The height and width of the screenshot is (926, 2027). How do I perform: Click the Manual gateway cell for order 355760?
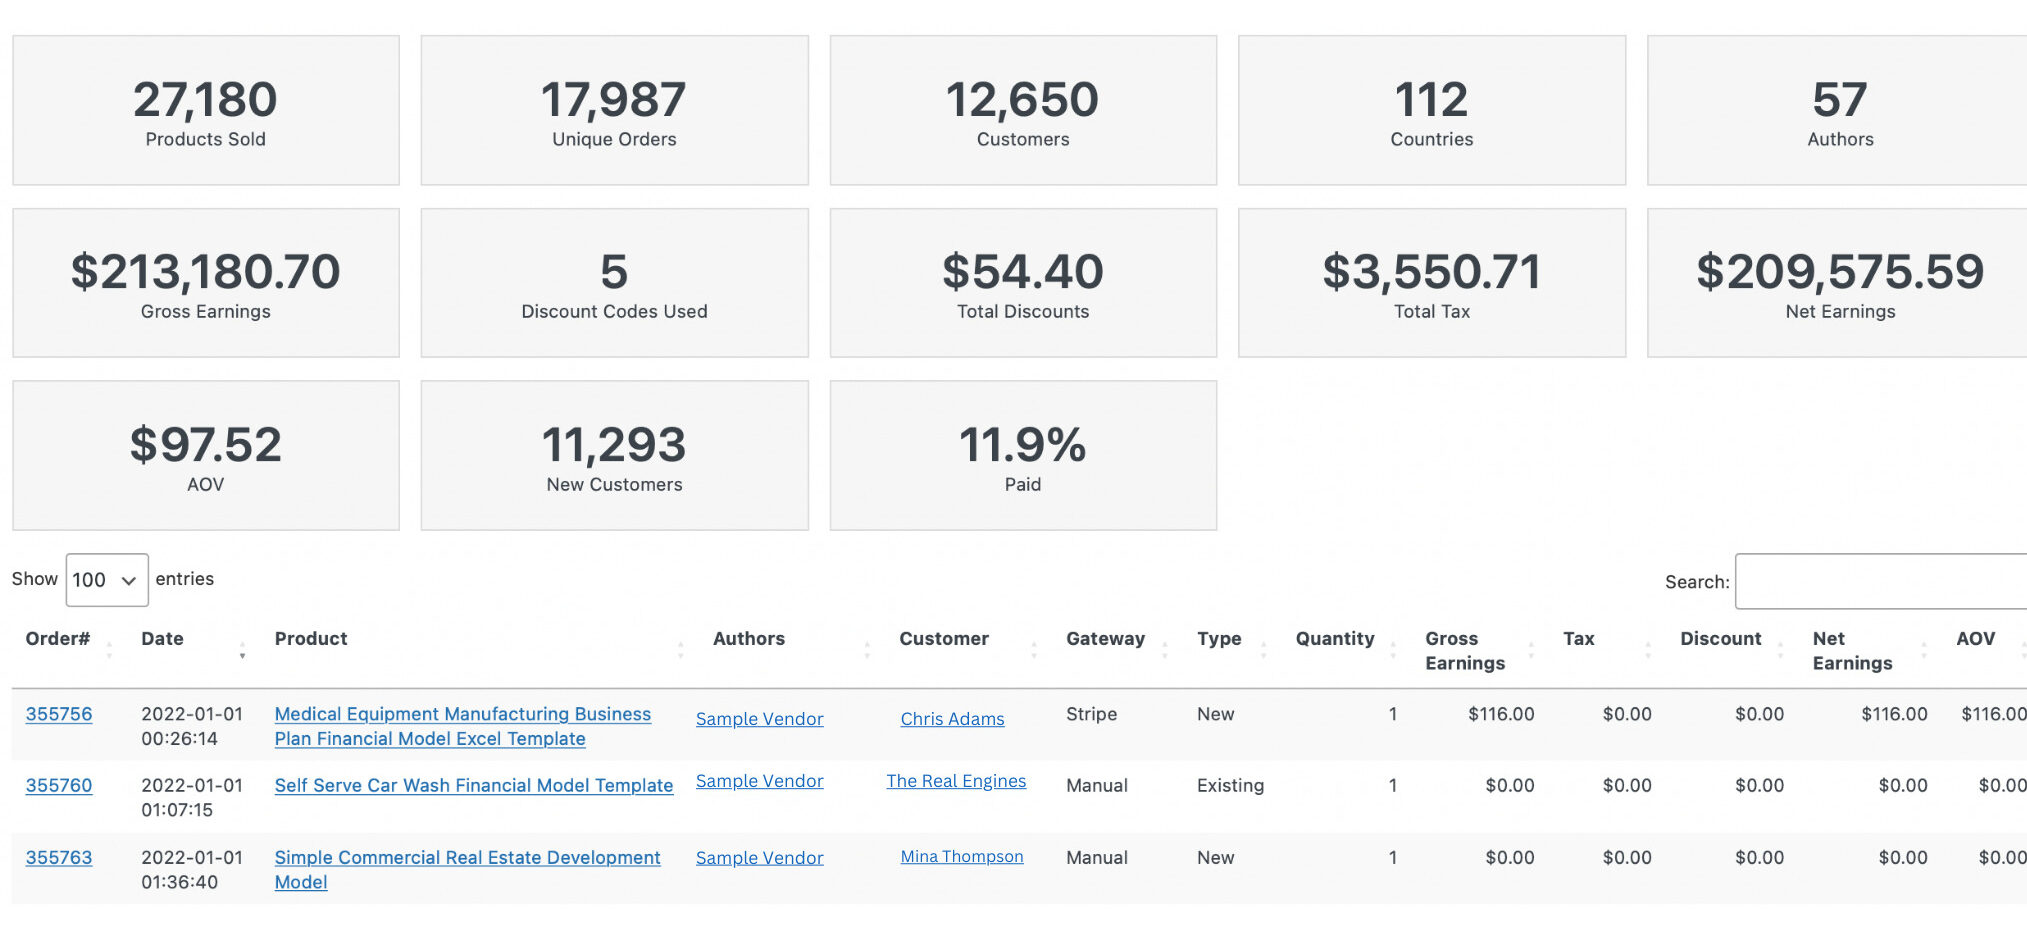tap(1097, 786)
